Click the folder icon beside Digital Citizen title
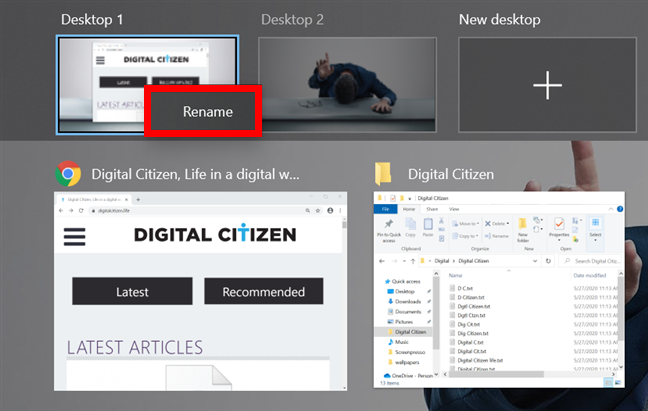Screen dimensions: 648x411 383,173
